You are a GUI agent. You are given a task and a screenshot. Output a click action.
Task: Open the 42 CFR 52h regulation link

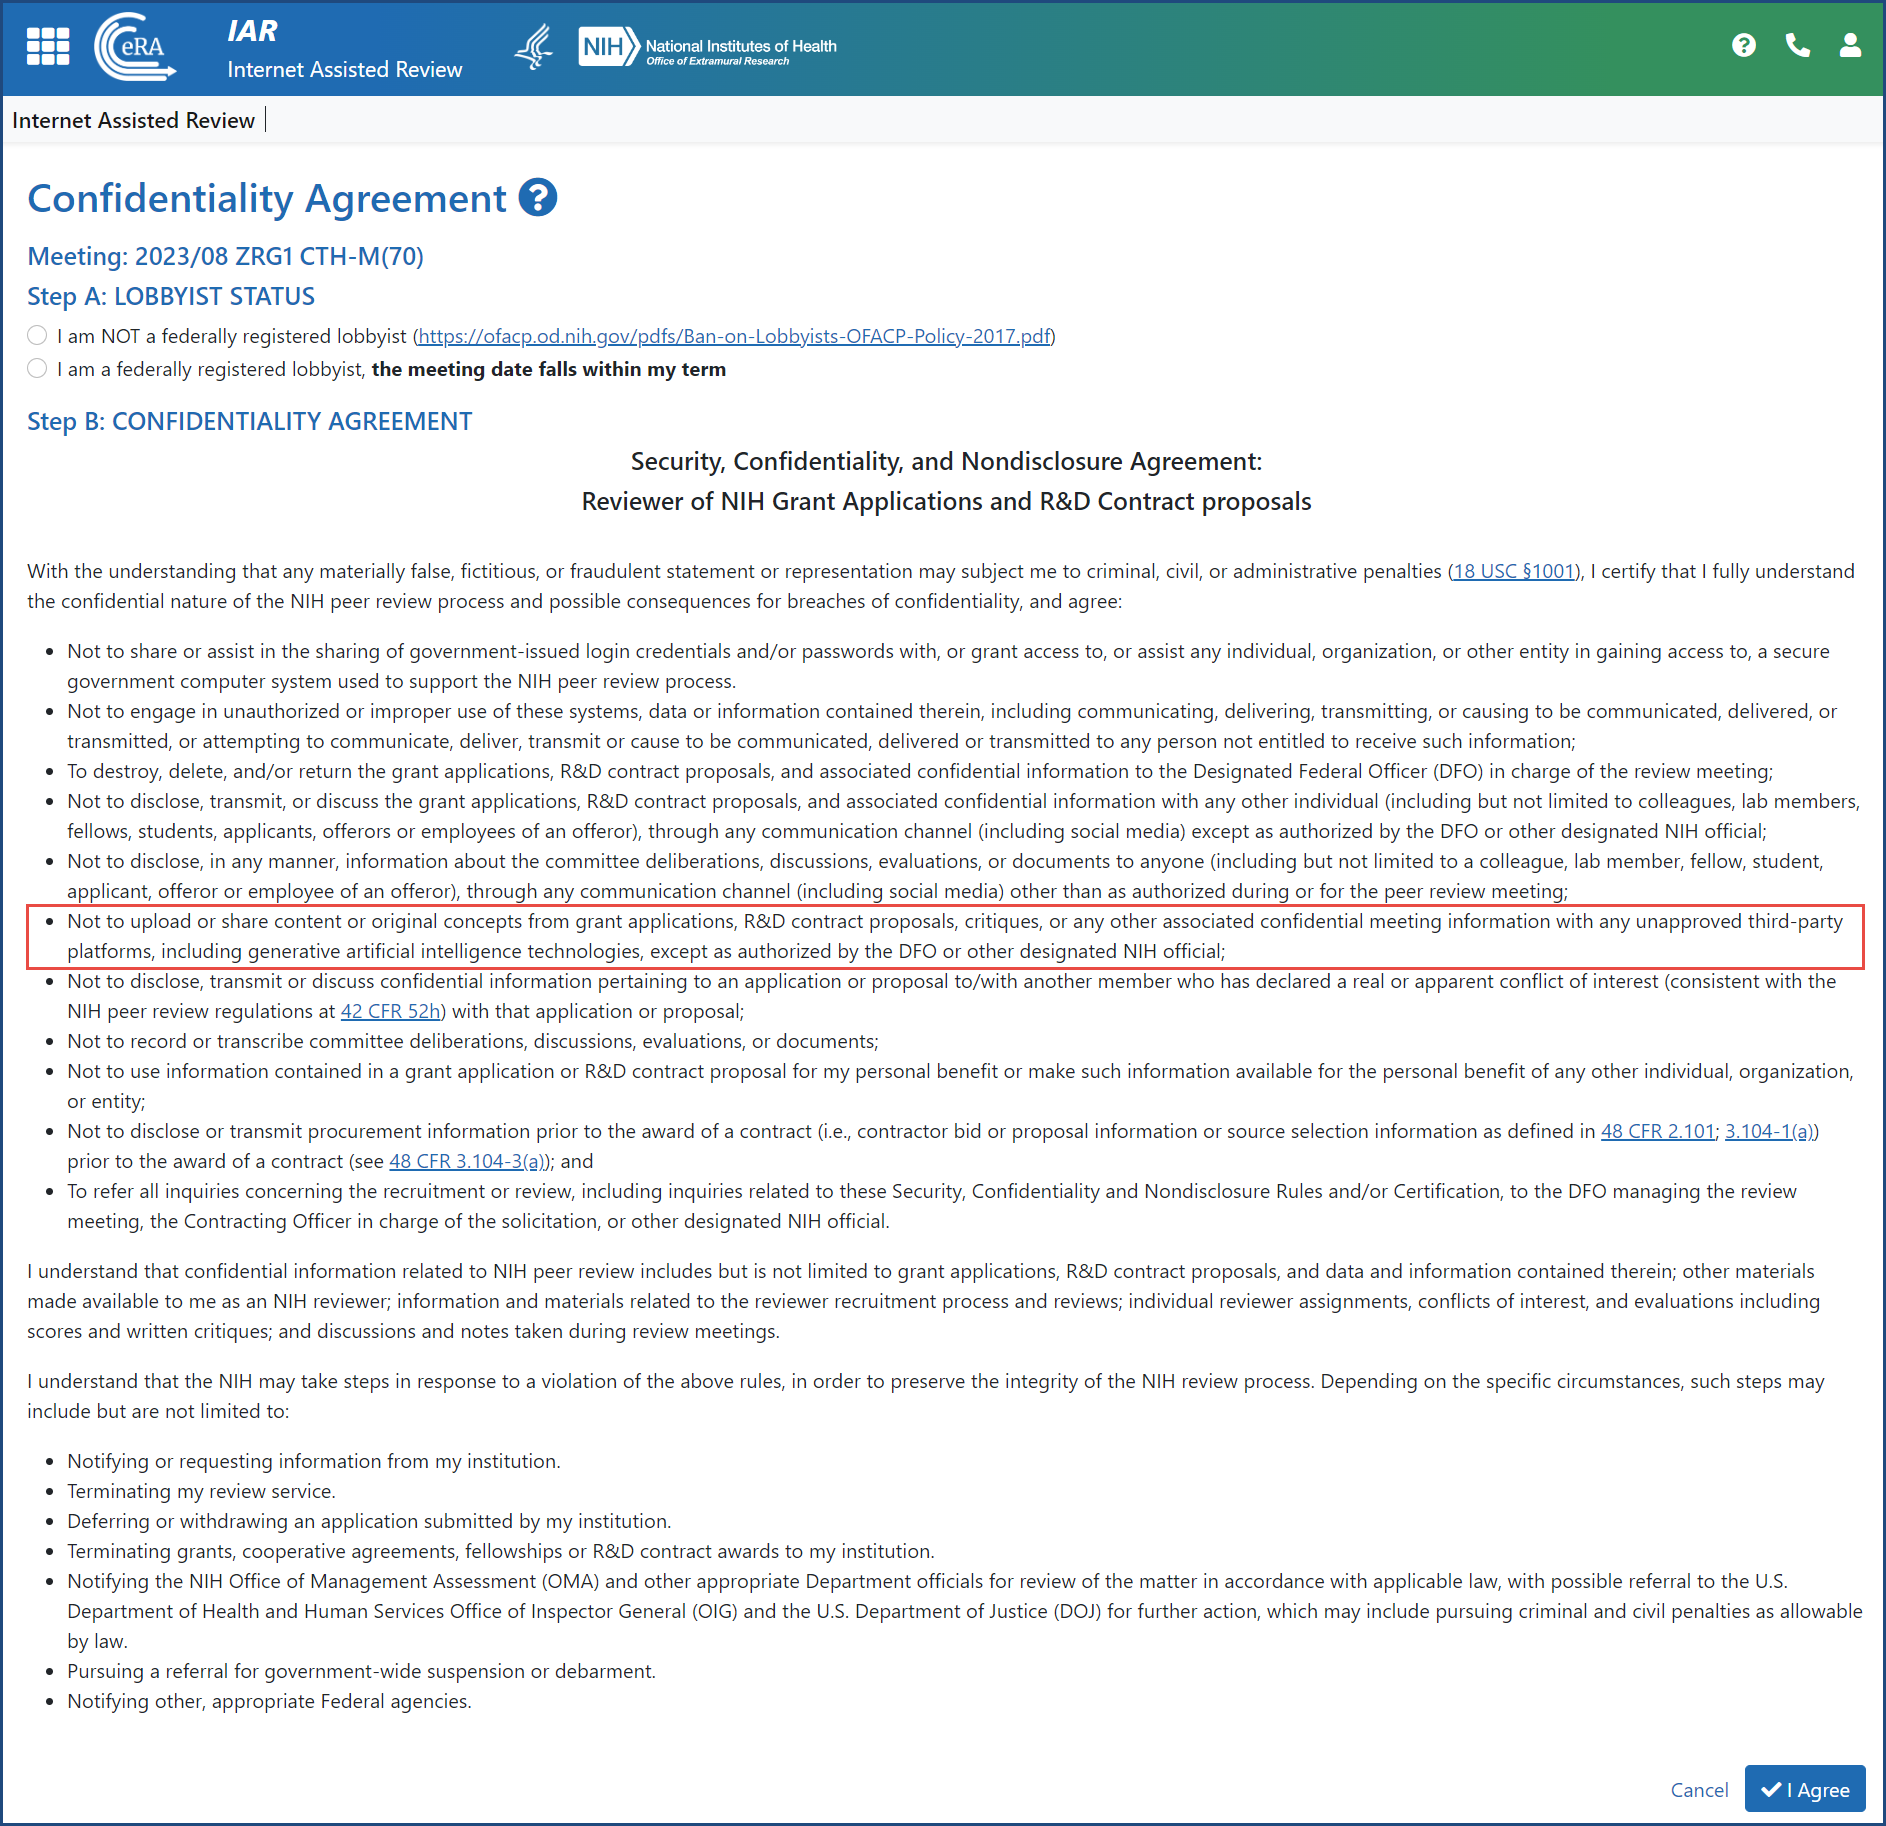[393, 1011]
